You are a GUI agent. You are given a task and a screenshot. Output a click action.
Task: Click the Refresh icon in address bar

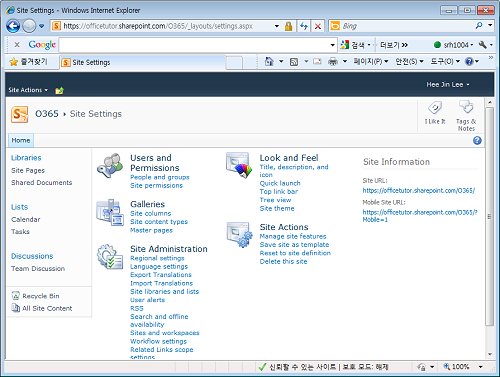tap(303, 26)
